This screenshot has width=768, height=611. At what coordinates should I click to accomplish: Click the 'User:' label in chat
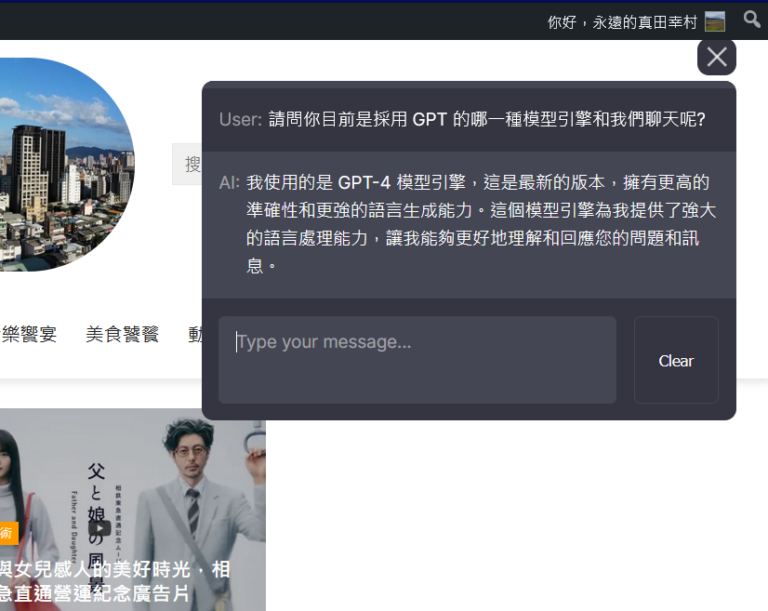click(x=240, y=119)
